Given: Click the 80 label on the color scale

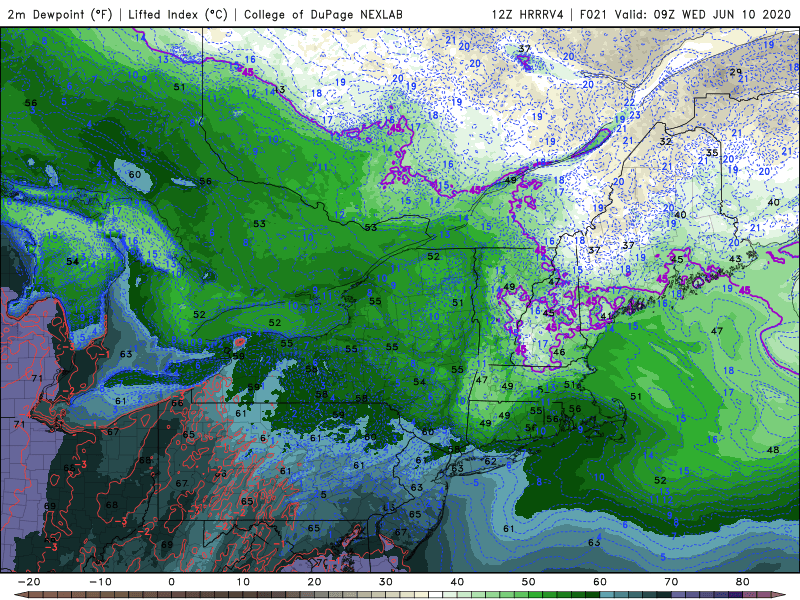Looking at the screenshot, I should (x=743, y=582).
